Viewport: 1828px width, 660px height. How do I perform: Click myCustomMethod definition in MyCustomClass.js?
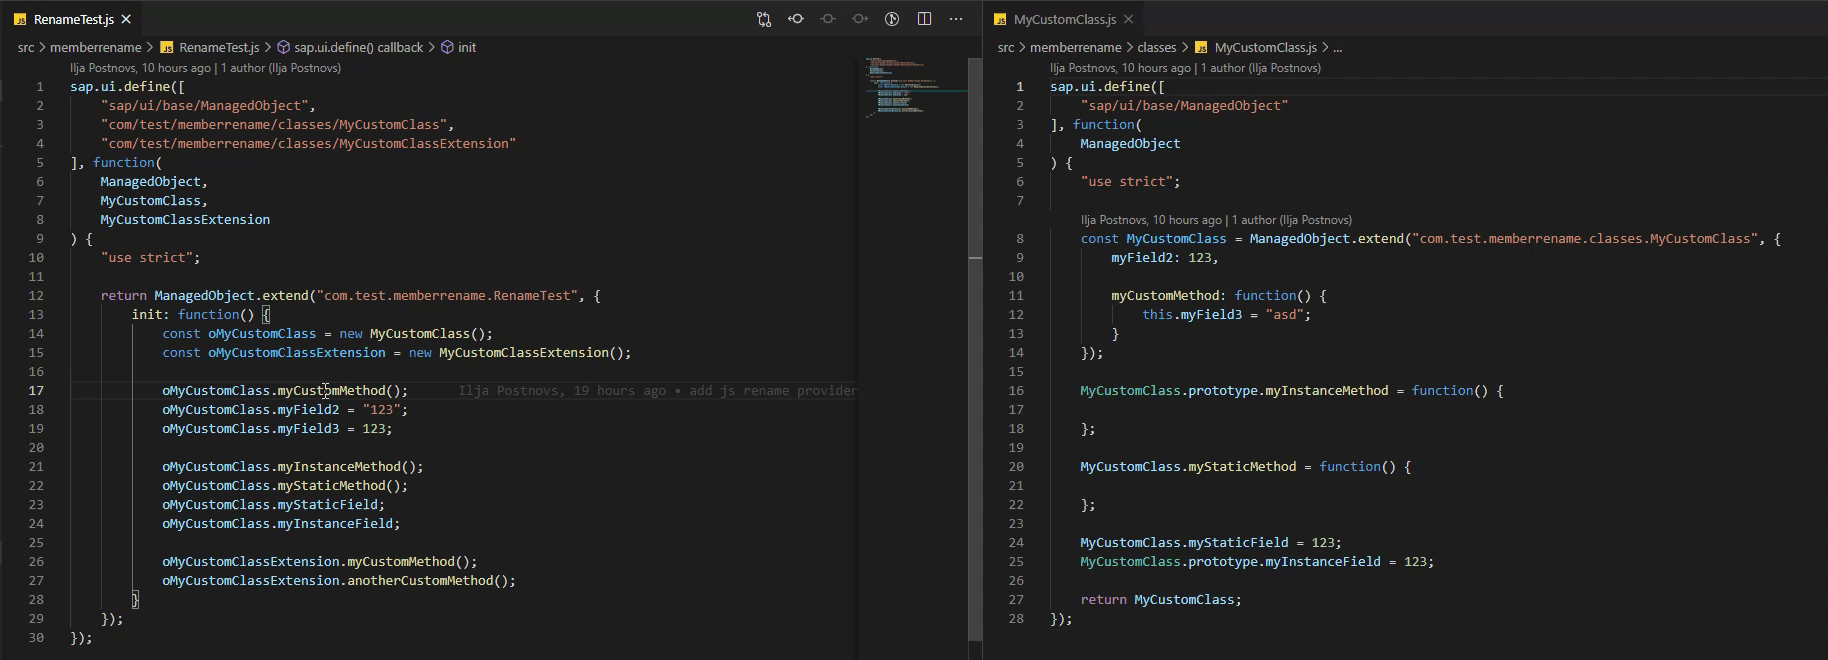point(1165,296)
